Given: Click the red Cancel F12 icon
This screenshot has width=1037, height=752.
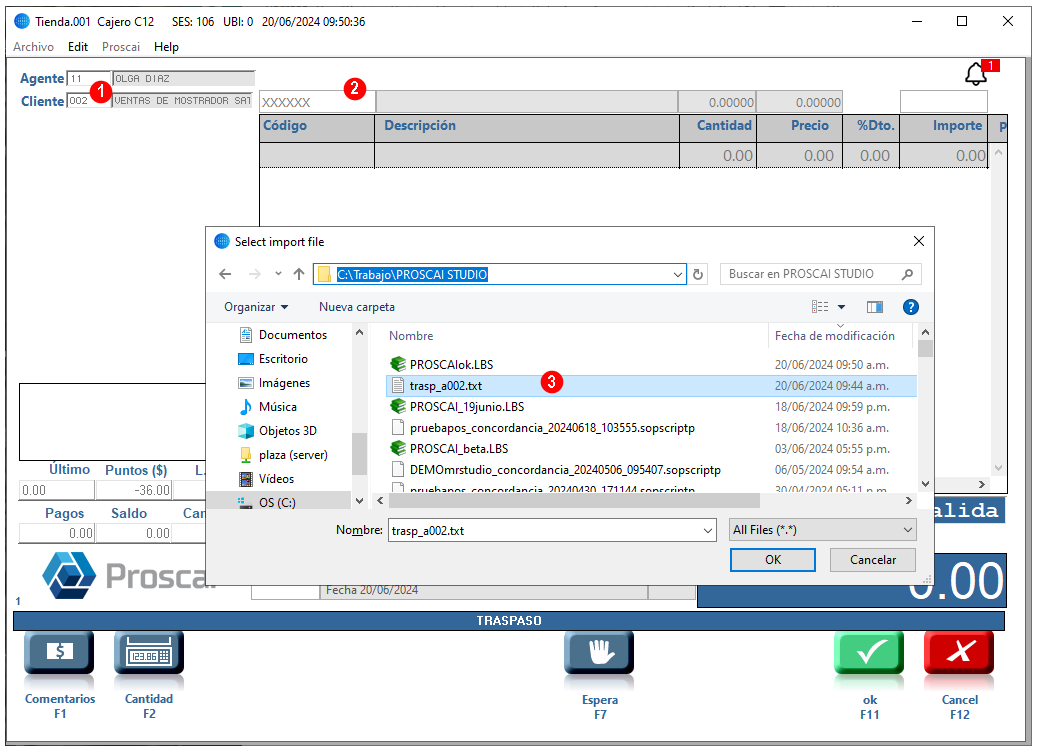Looking at the screenshot, I should (x=959, y=653).
